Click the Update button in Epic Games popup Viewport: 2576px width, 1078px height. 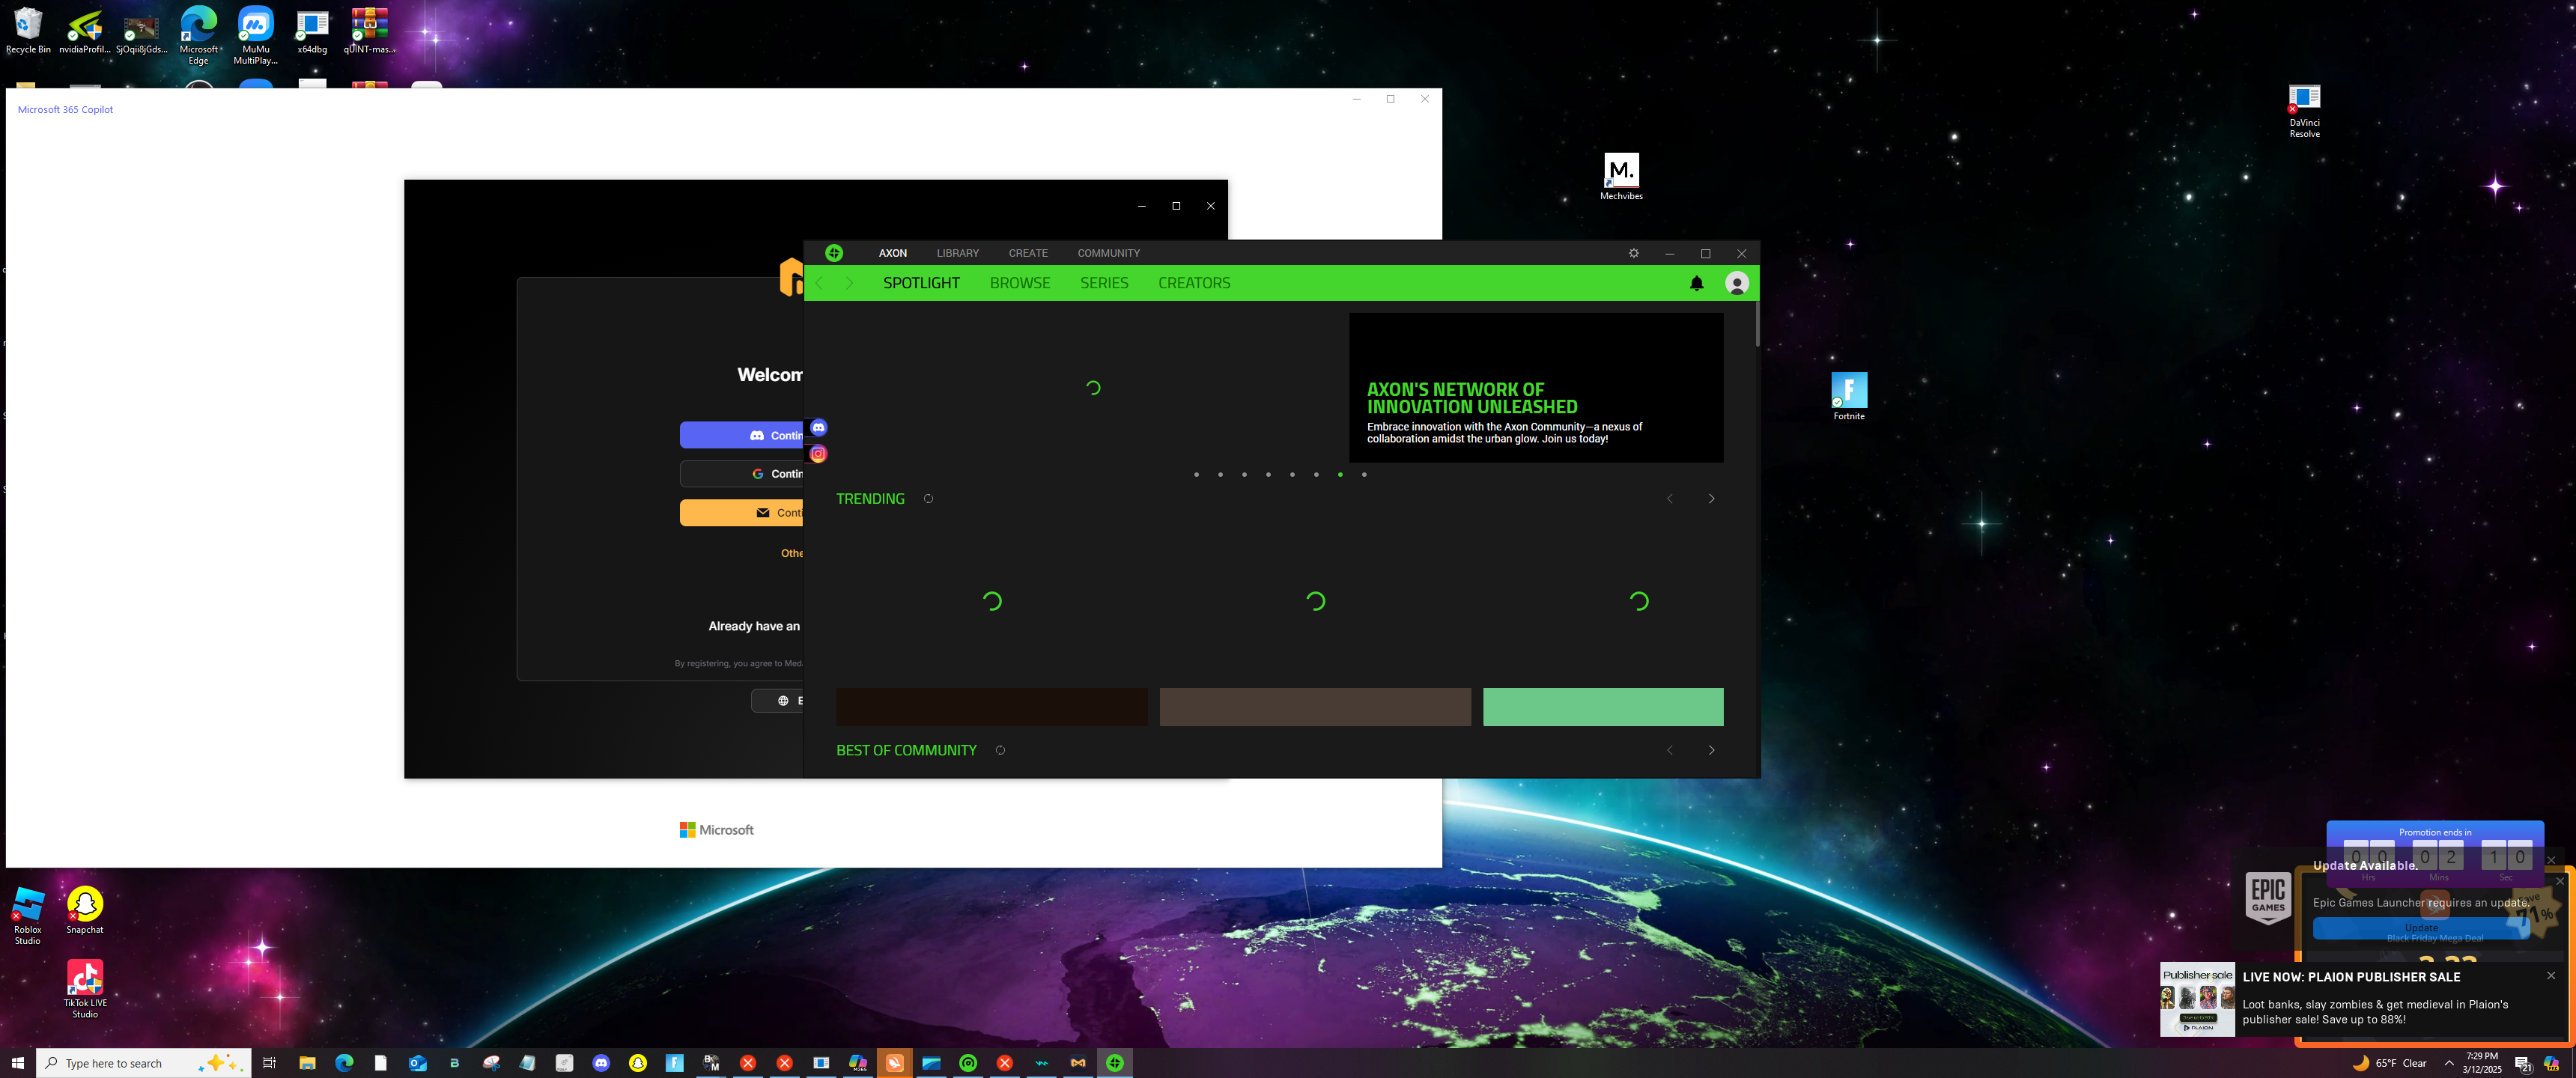point(2421,929)
